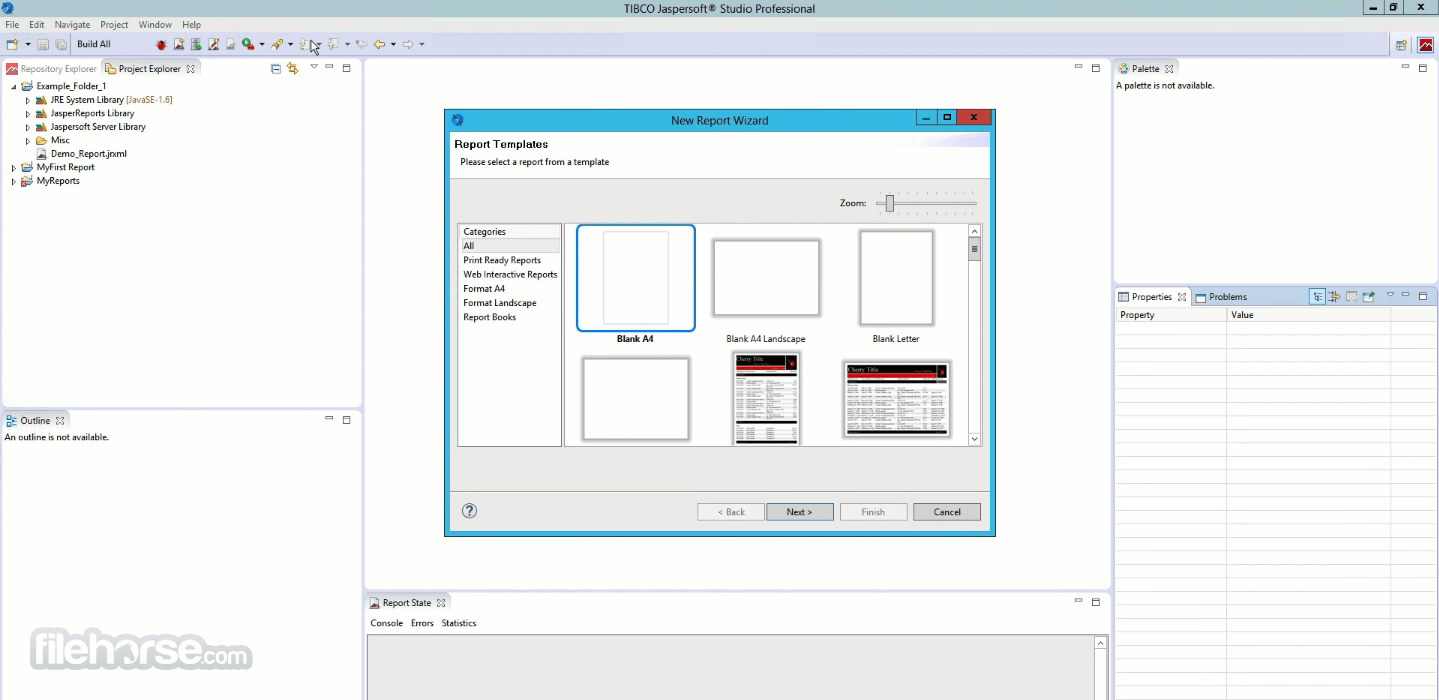Toggle Link with Editor in Project Explorer

(292, 69)
